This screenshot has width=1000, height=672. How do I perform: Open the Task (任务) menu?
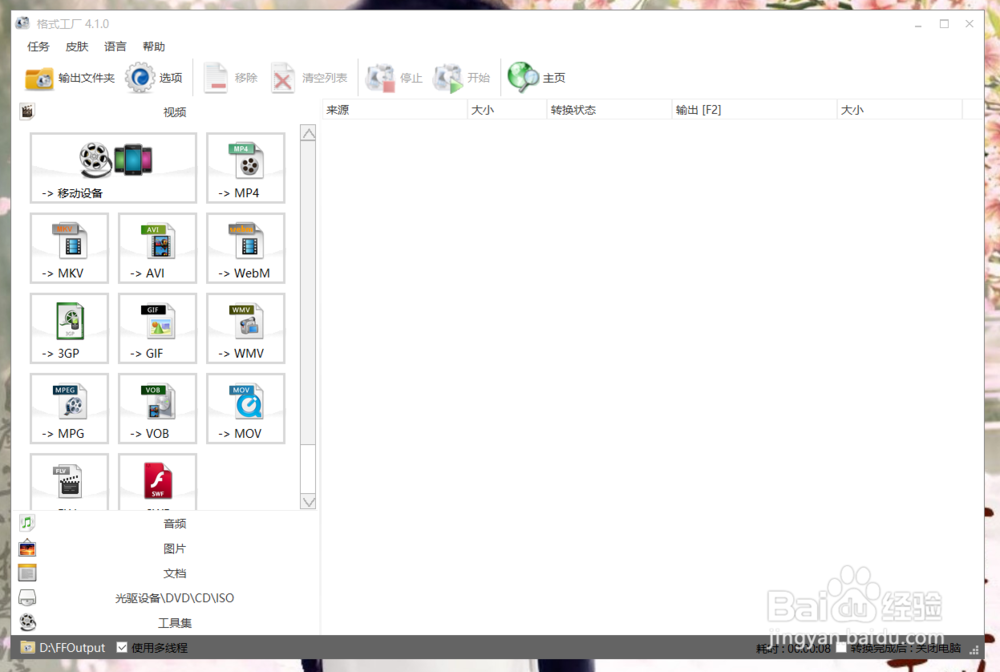[x=38, y=47]
